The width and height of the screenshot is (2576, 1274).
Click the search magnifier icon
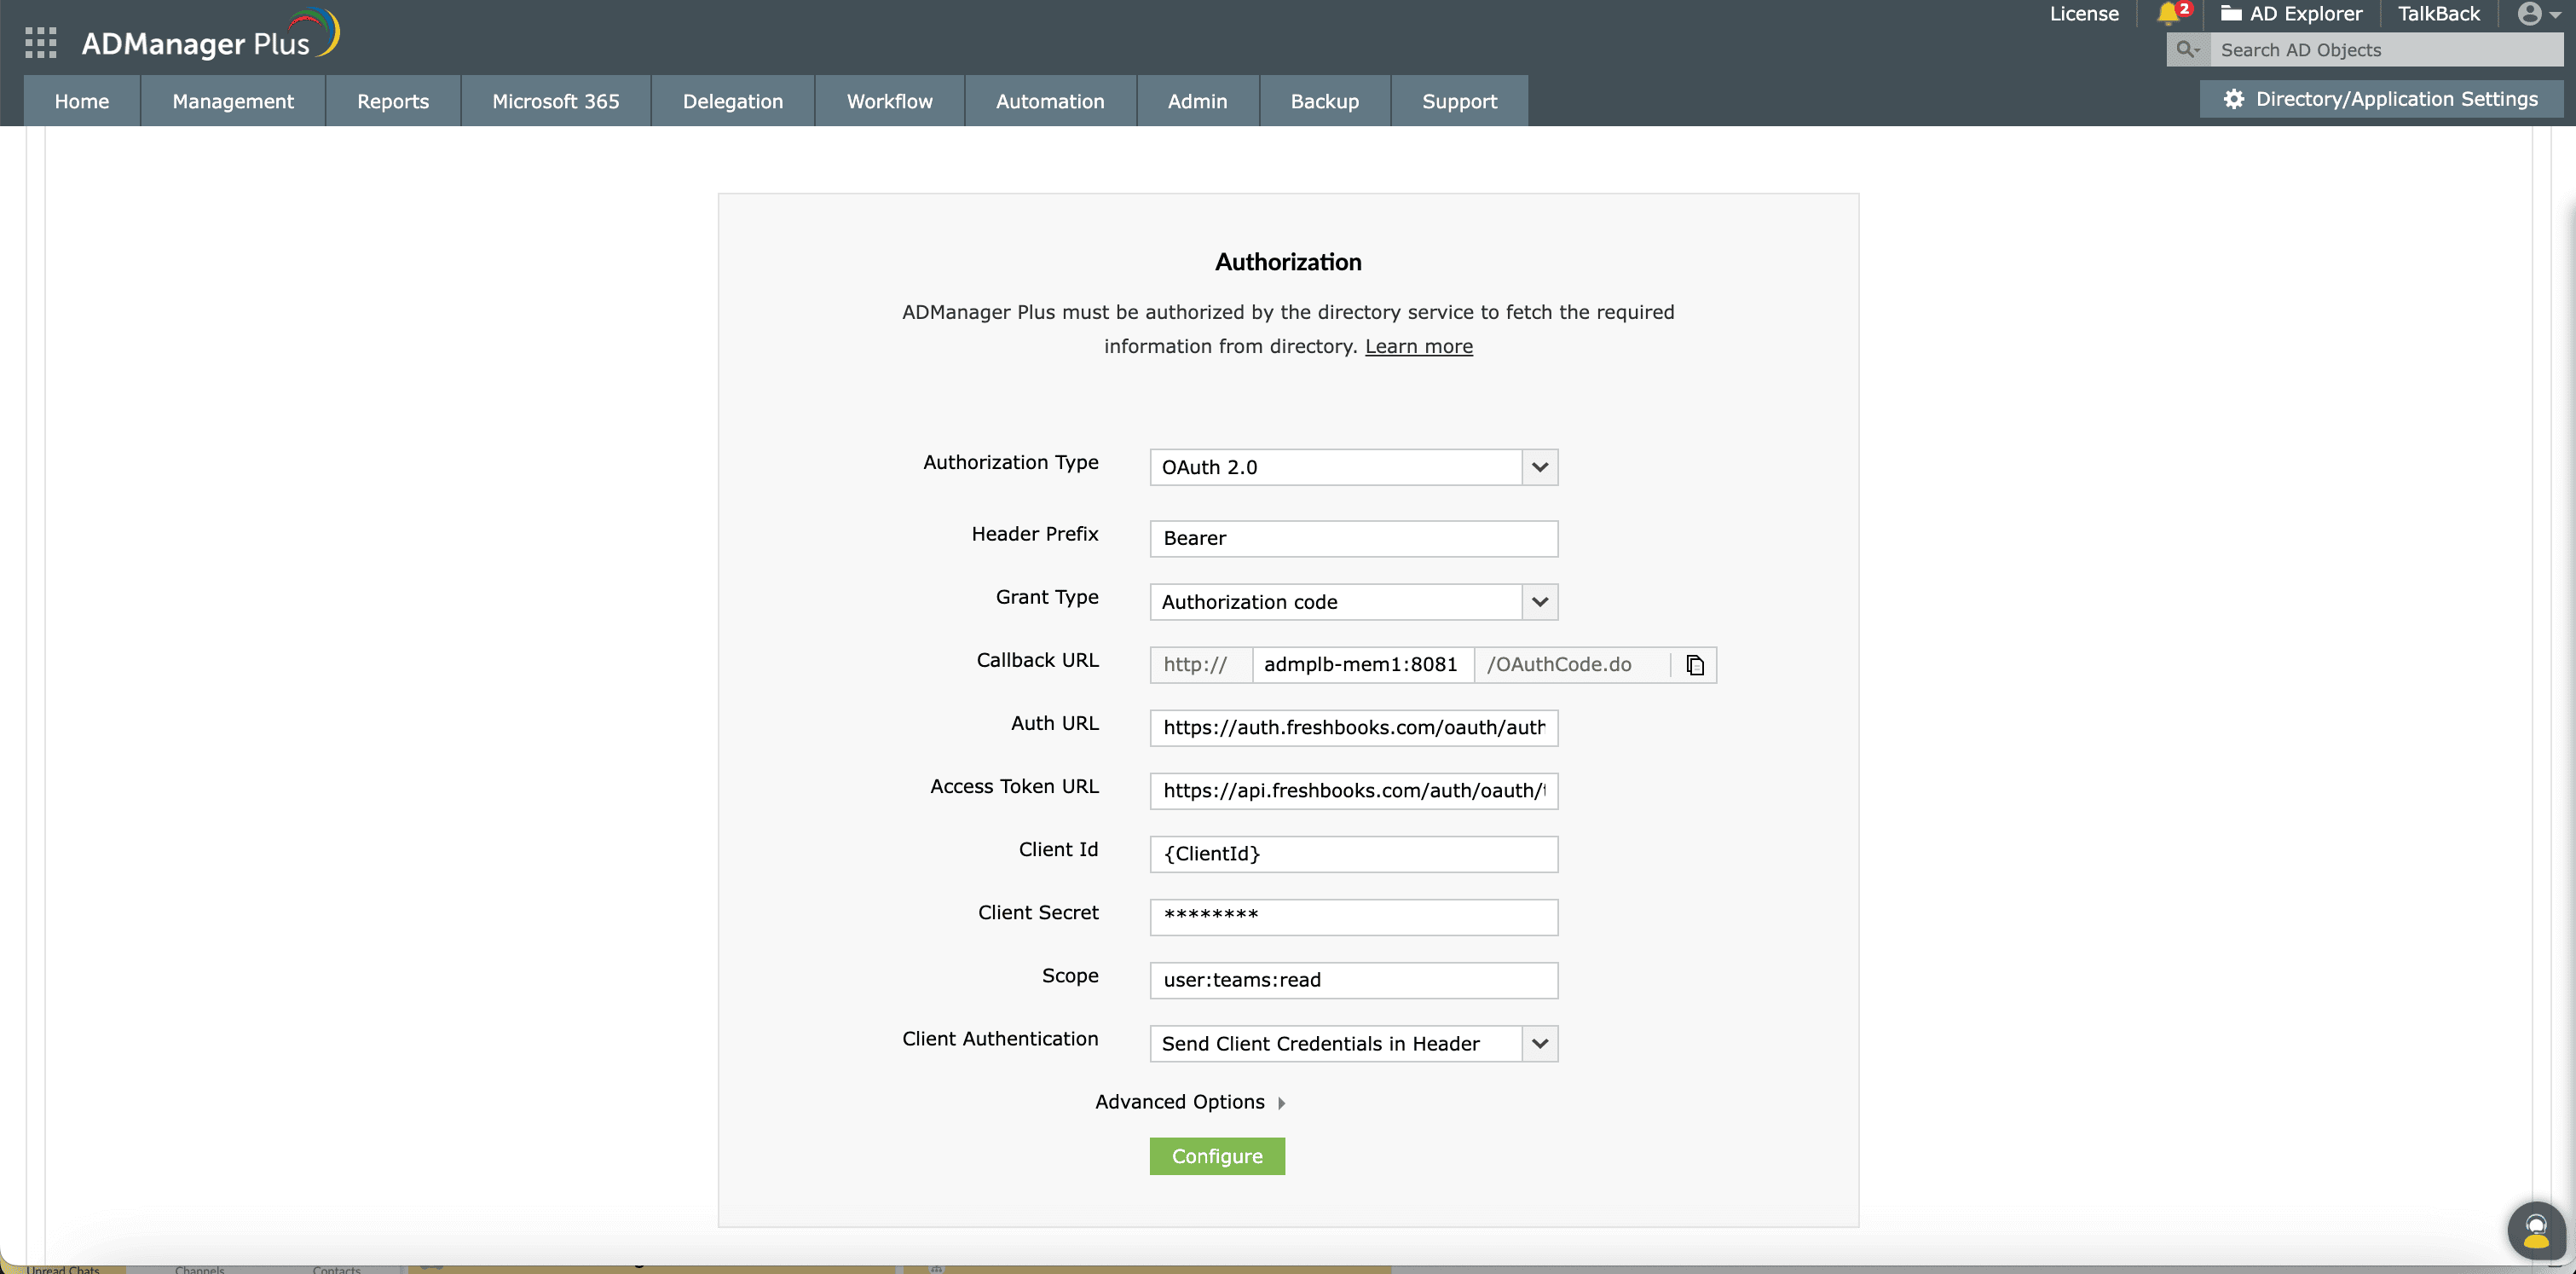(2186, 50)
